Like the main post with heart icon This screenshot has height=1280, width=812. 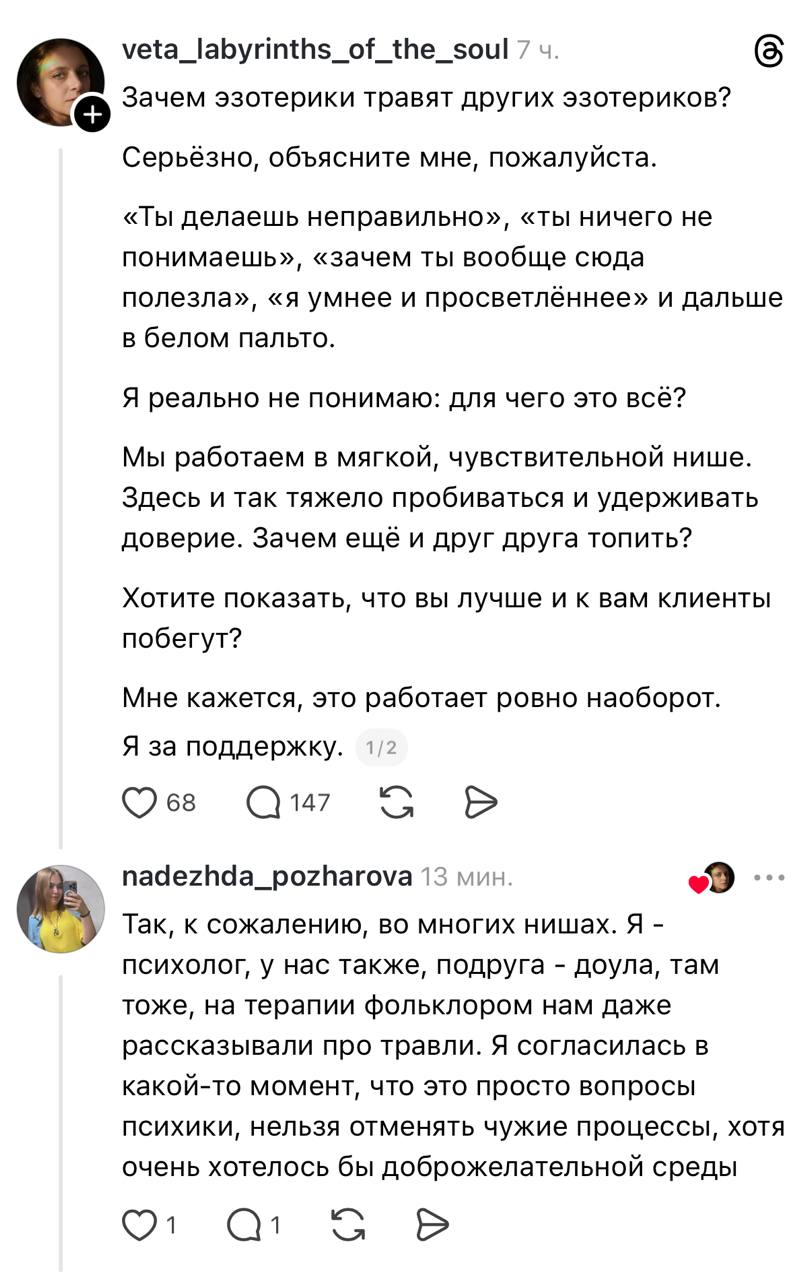(x=140, y=802)
